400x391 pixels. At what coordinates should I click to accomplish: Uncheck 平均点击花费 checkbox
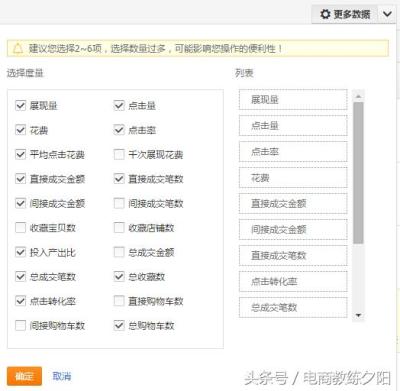(21, 154)
